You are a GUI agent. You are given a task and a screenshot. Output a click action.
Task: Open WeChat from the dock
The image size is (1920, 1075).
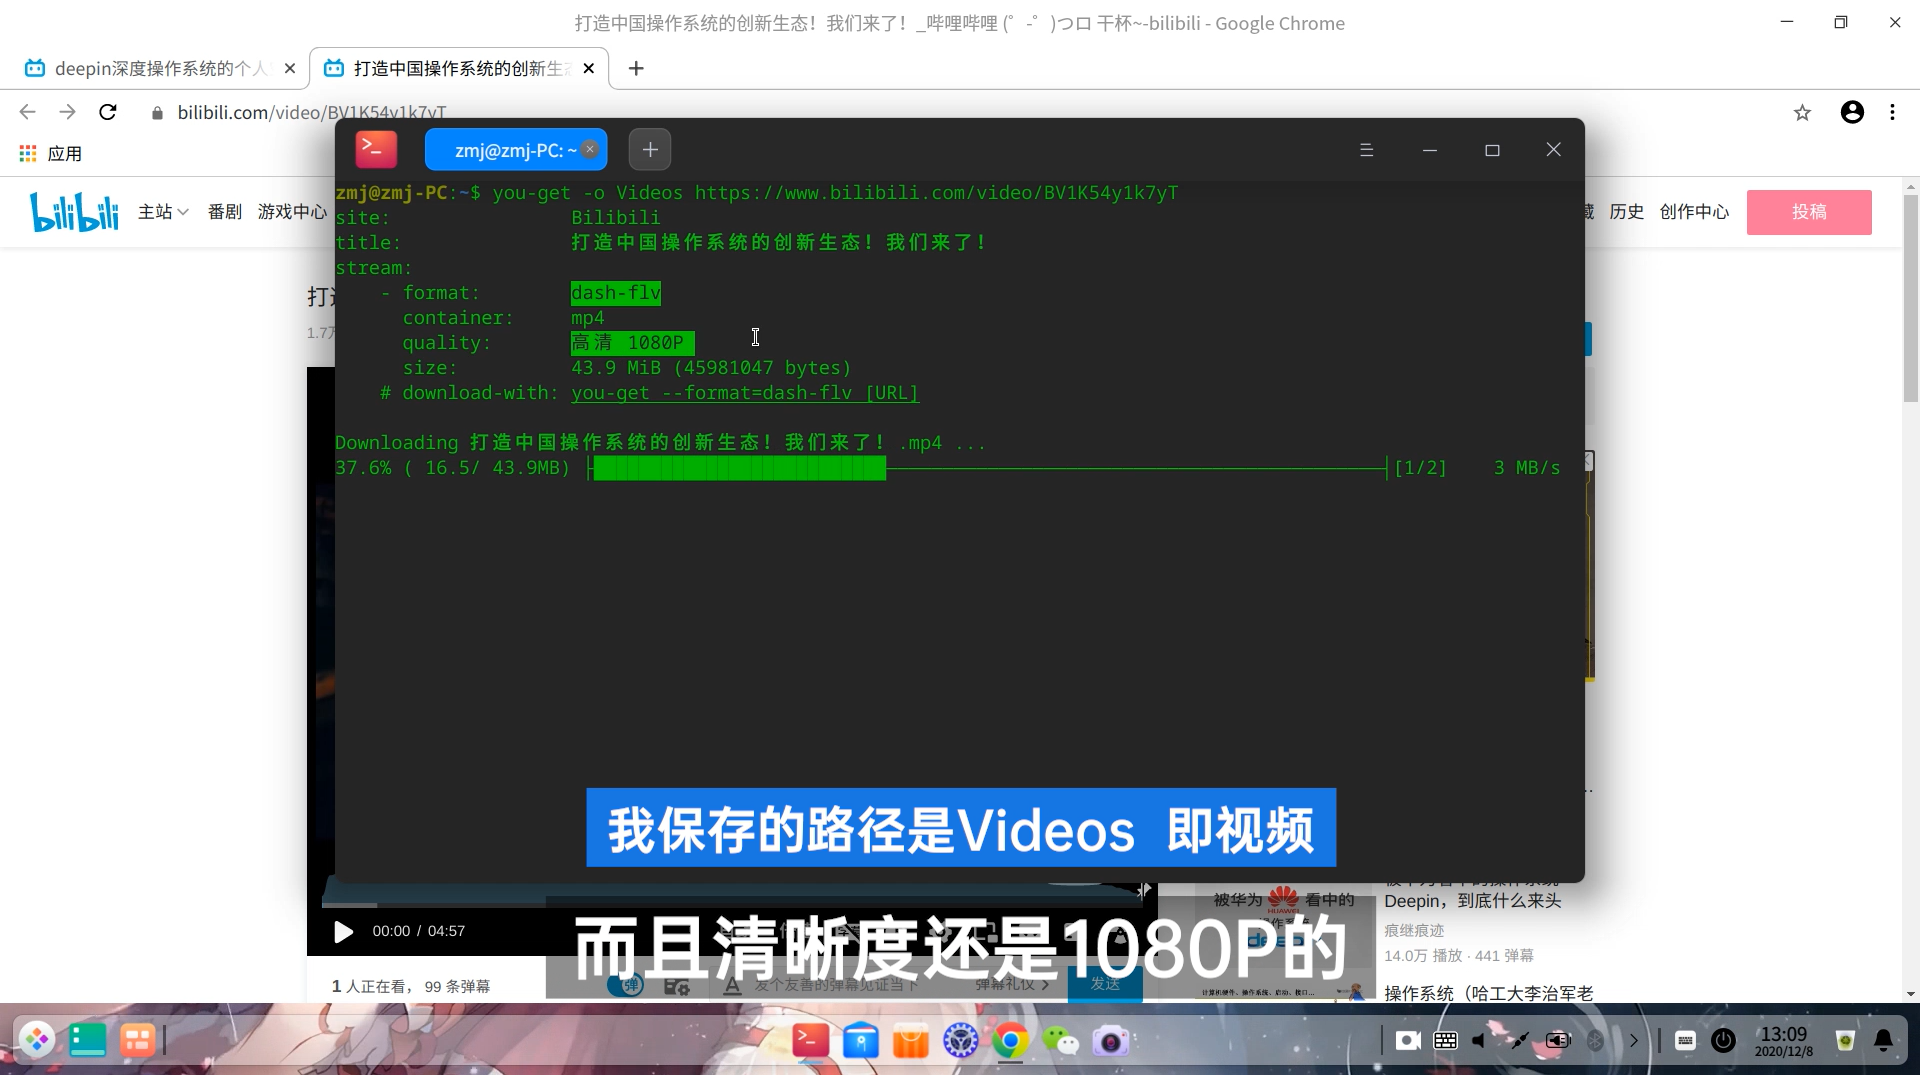(1060, 1041)
